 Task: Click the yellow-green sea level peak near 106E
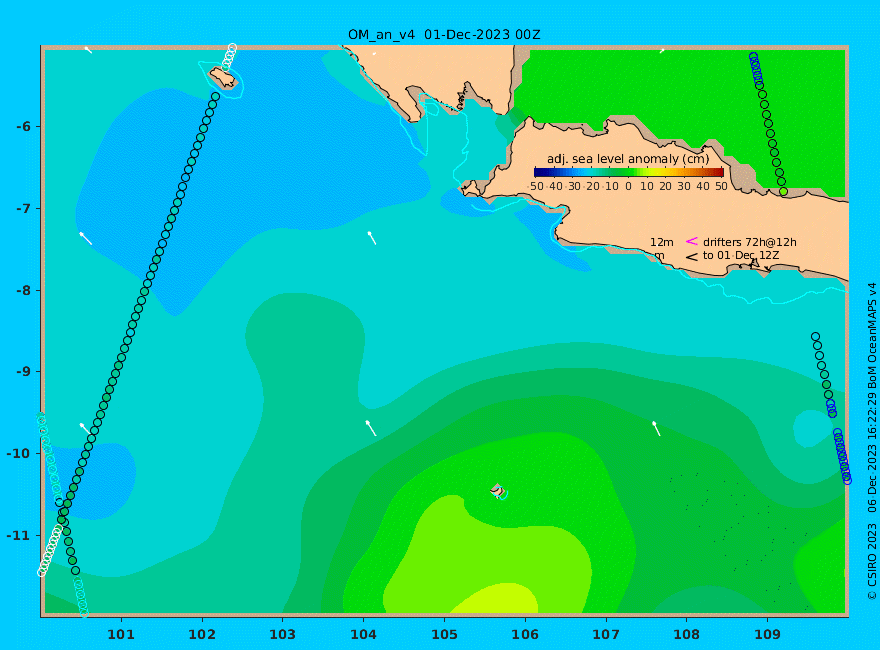coord(497,598)
